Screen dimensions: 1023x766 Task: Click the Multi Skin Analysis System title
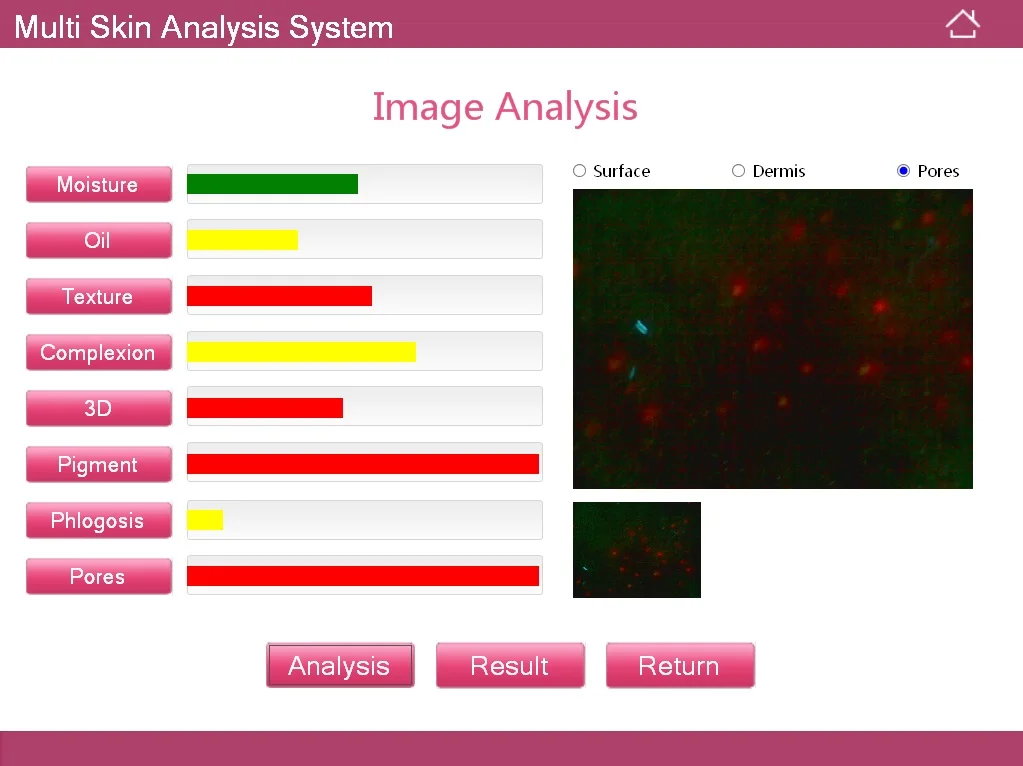tap(204, 27)
